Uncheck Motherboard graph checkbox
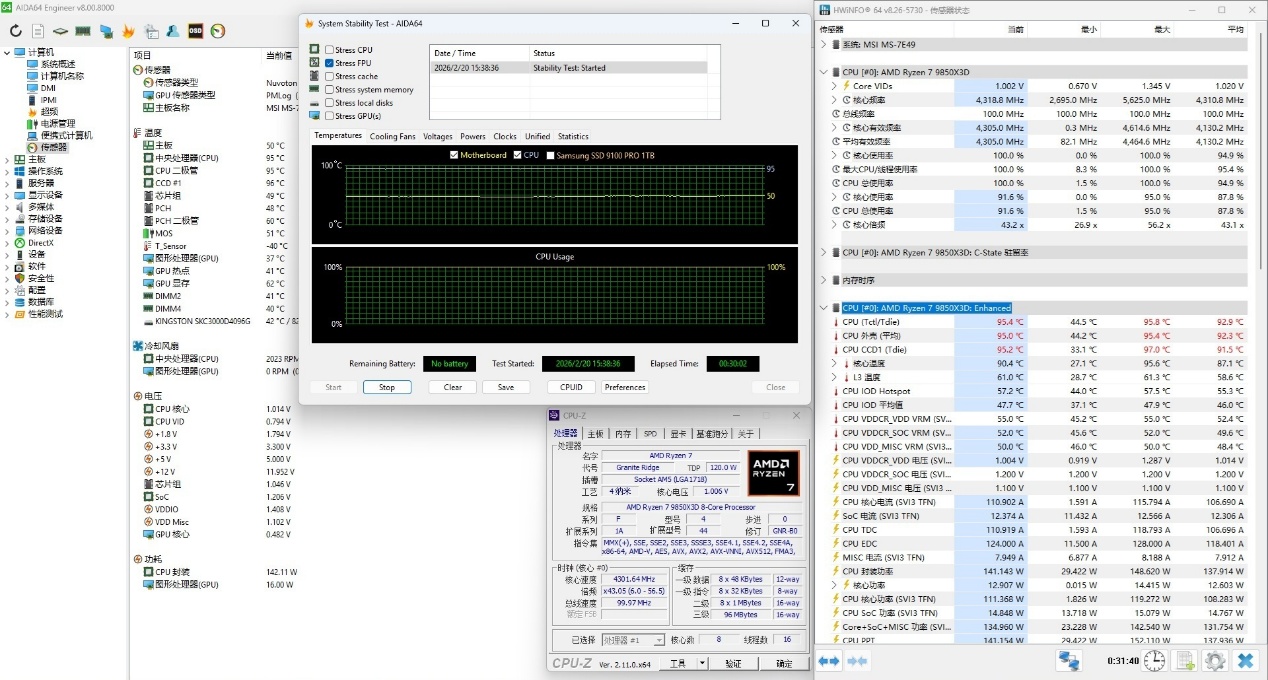The image size is (1268, 680). (455, 155)
